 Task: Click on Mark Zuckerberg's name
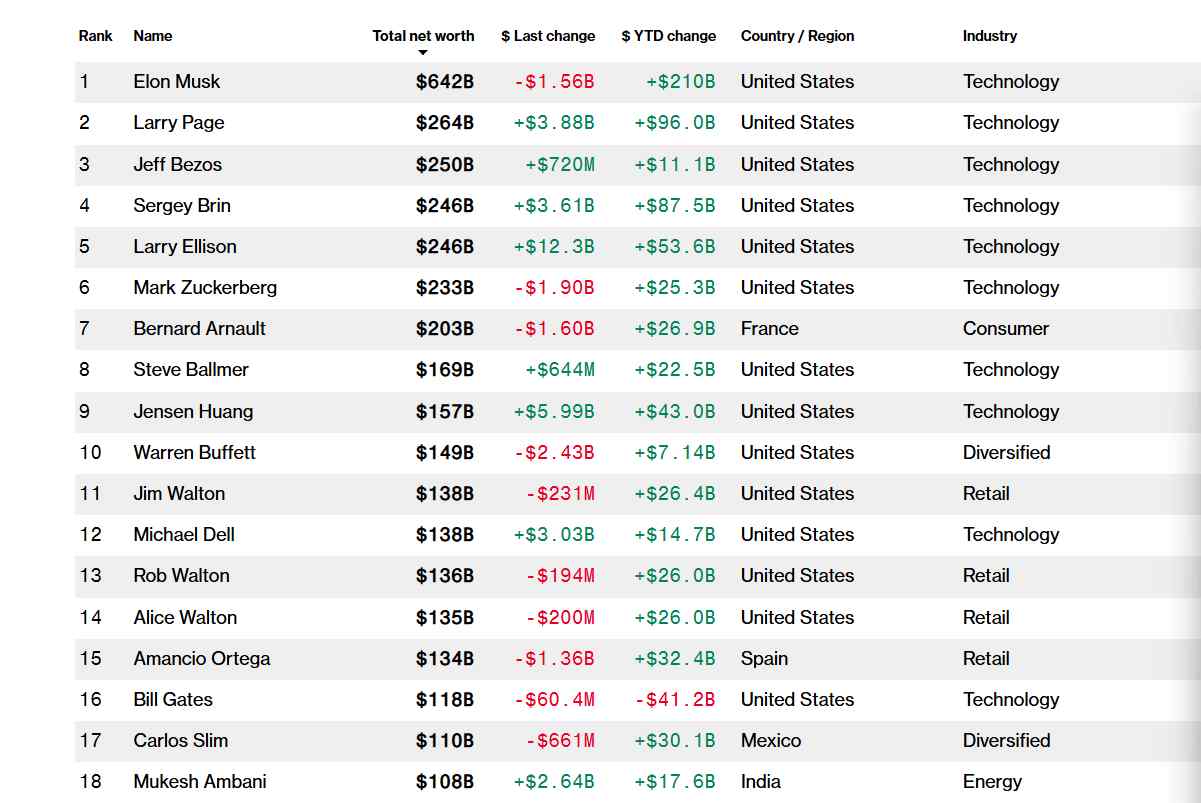[x=205, y=288]
